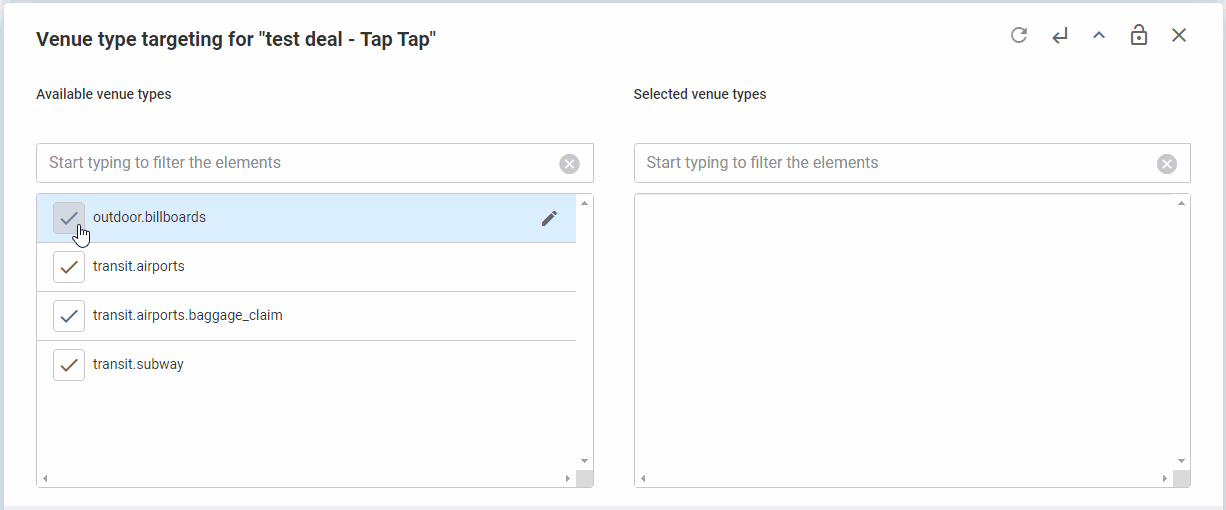Toggle the transit.airports checkbox
The image size is (1226, 510).
point(69,267)
